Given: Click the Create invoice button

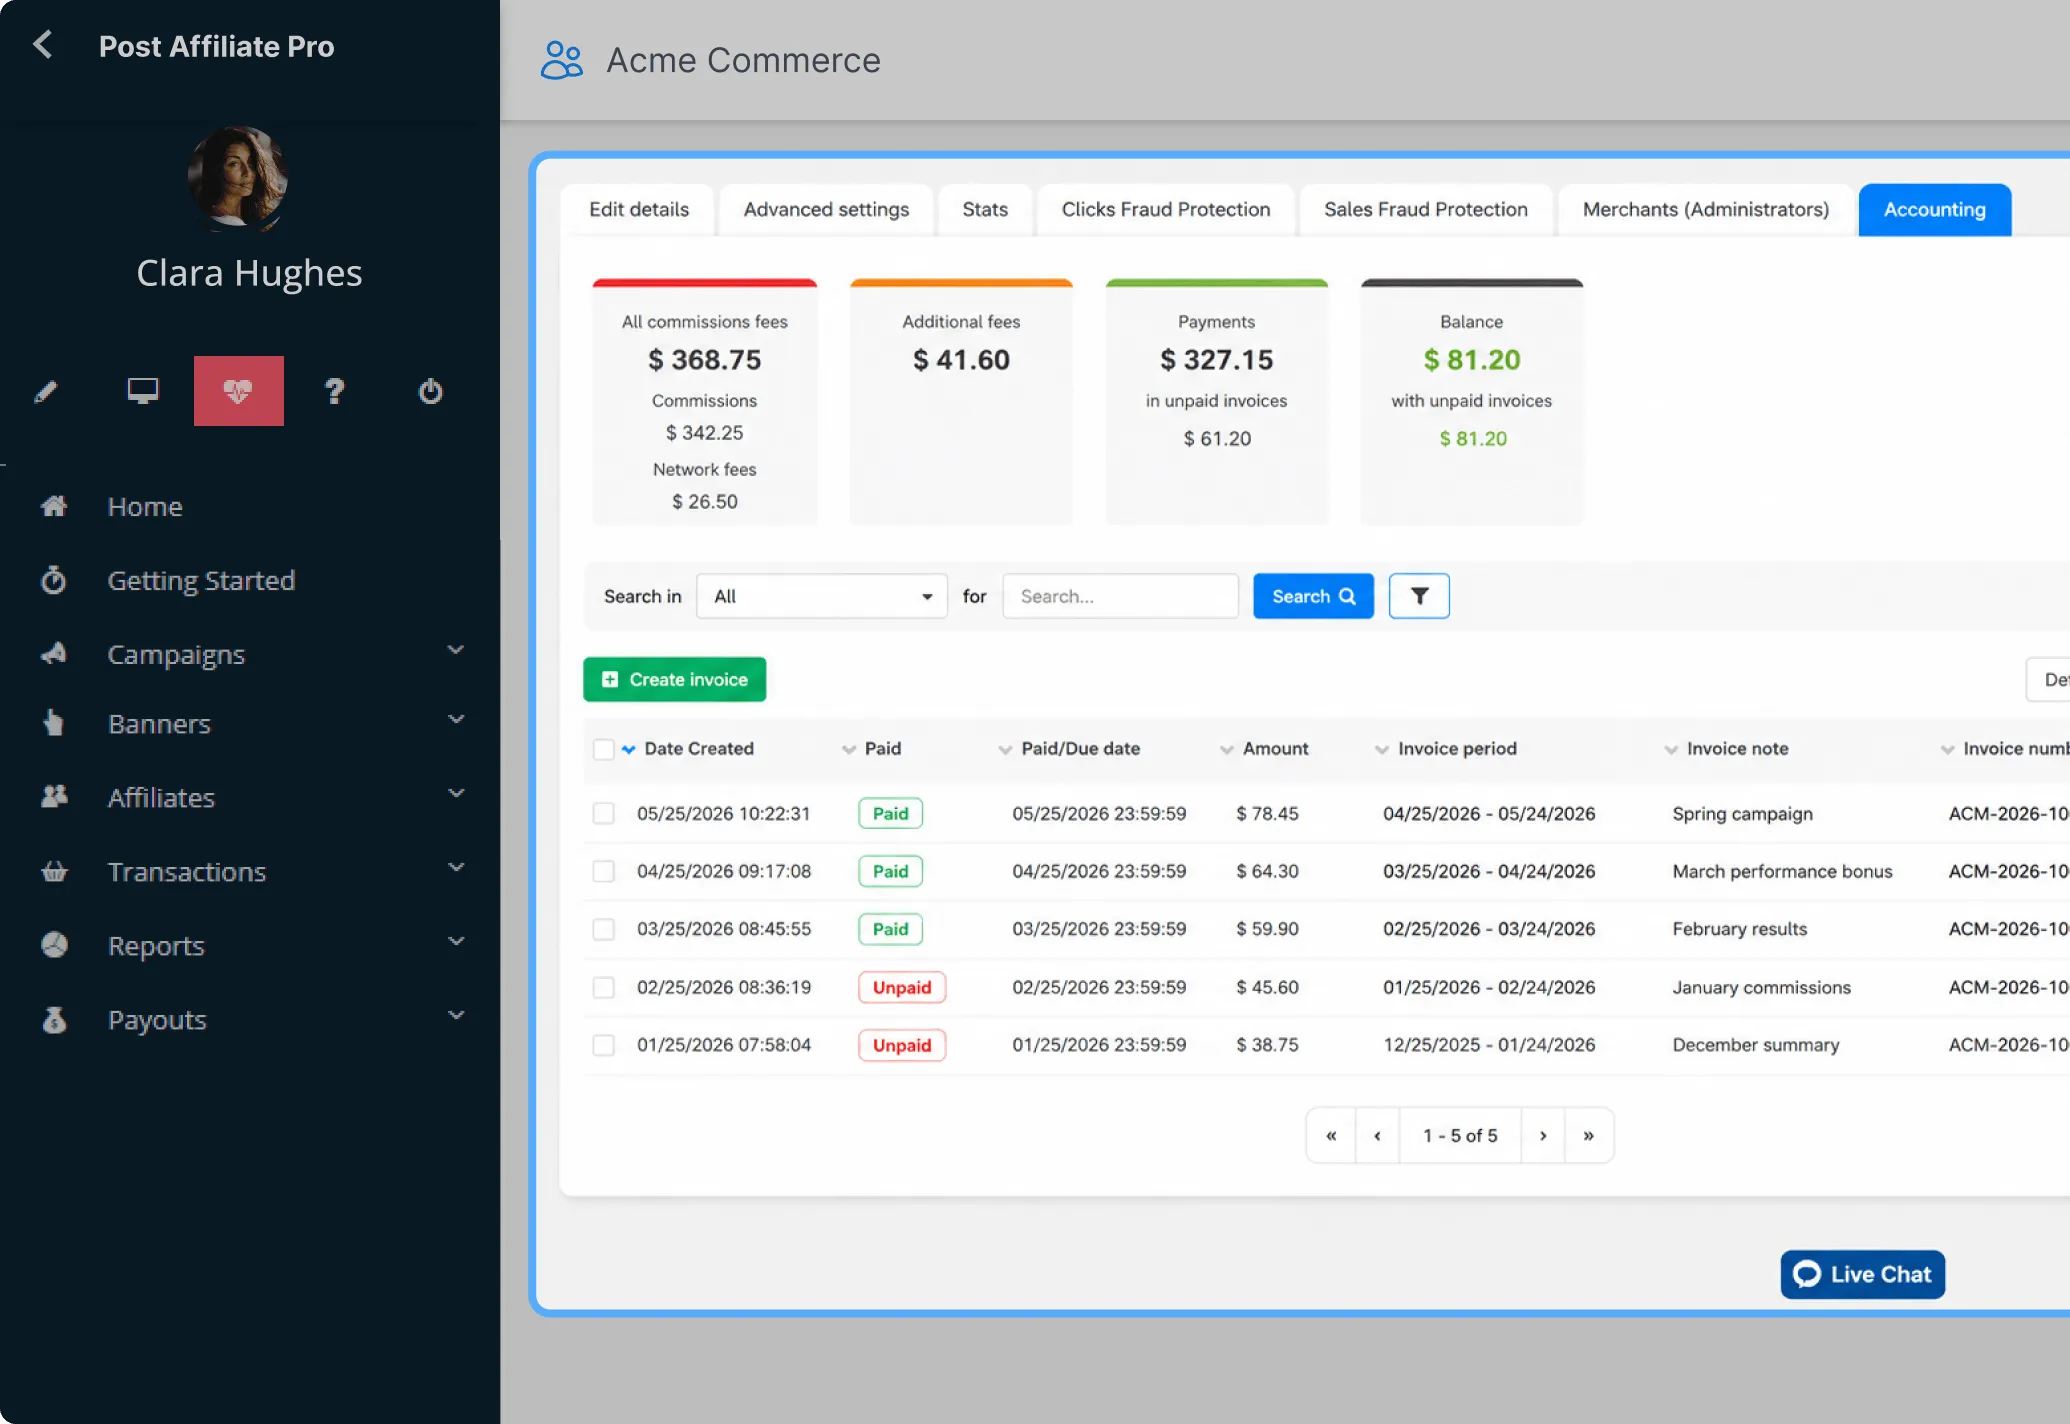Looking at the screenshot, I should (675, 679).
